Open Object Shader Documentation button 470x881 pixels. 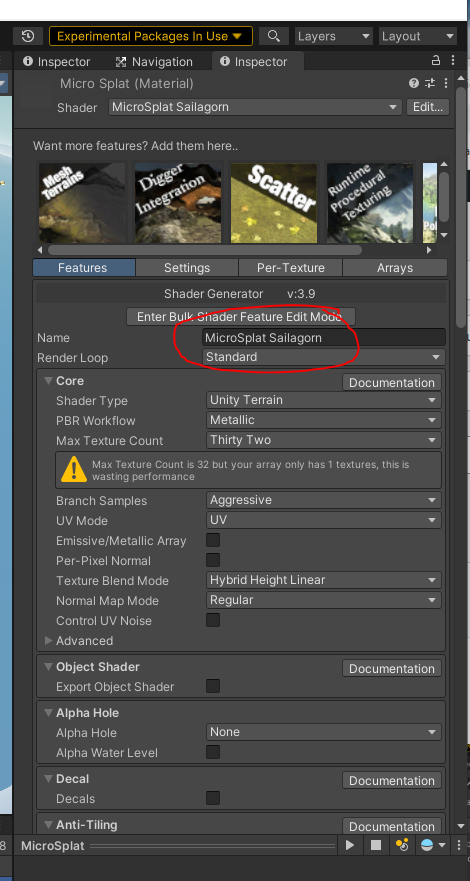(392, 669)
